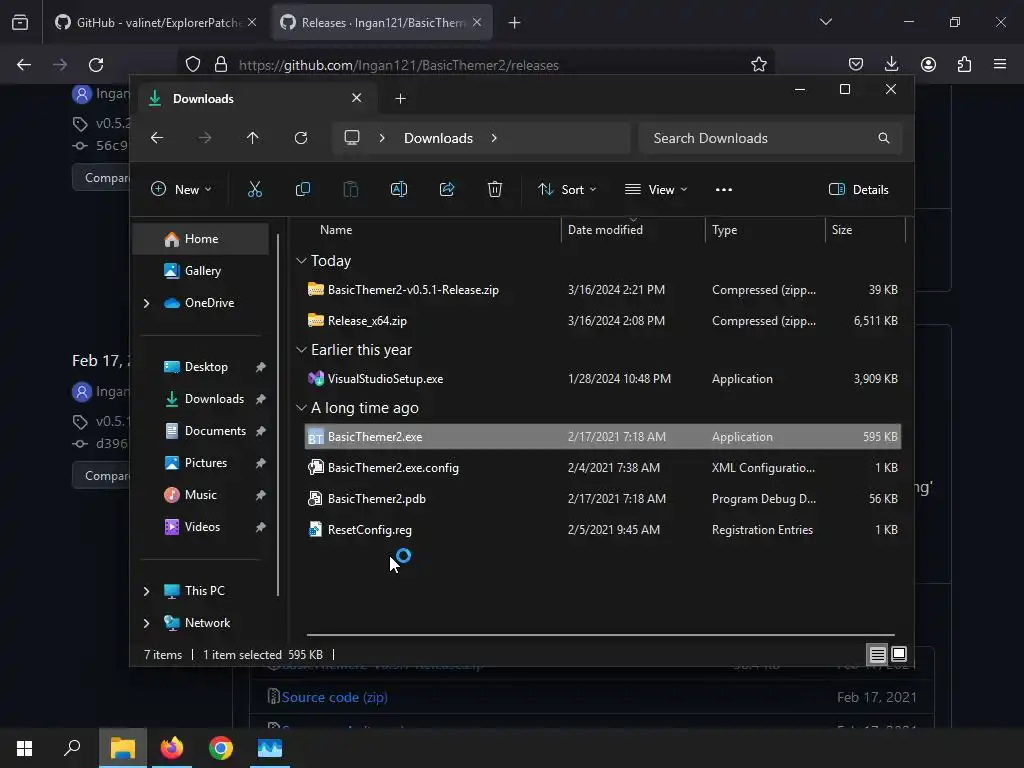Open the See more (three dots) menu
Screen dimensions: 1024x768
click(724, 189)
